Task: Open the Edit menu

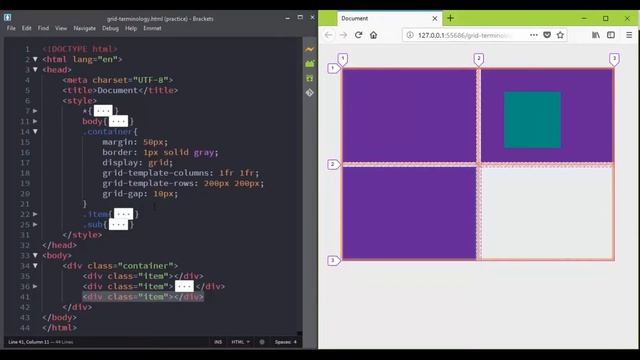Action: coord(27,28)
